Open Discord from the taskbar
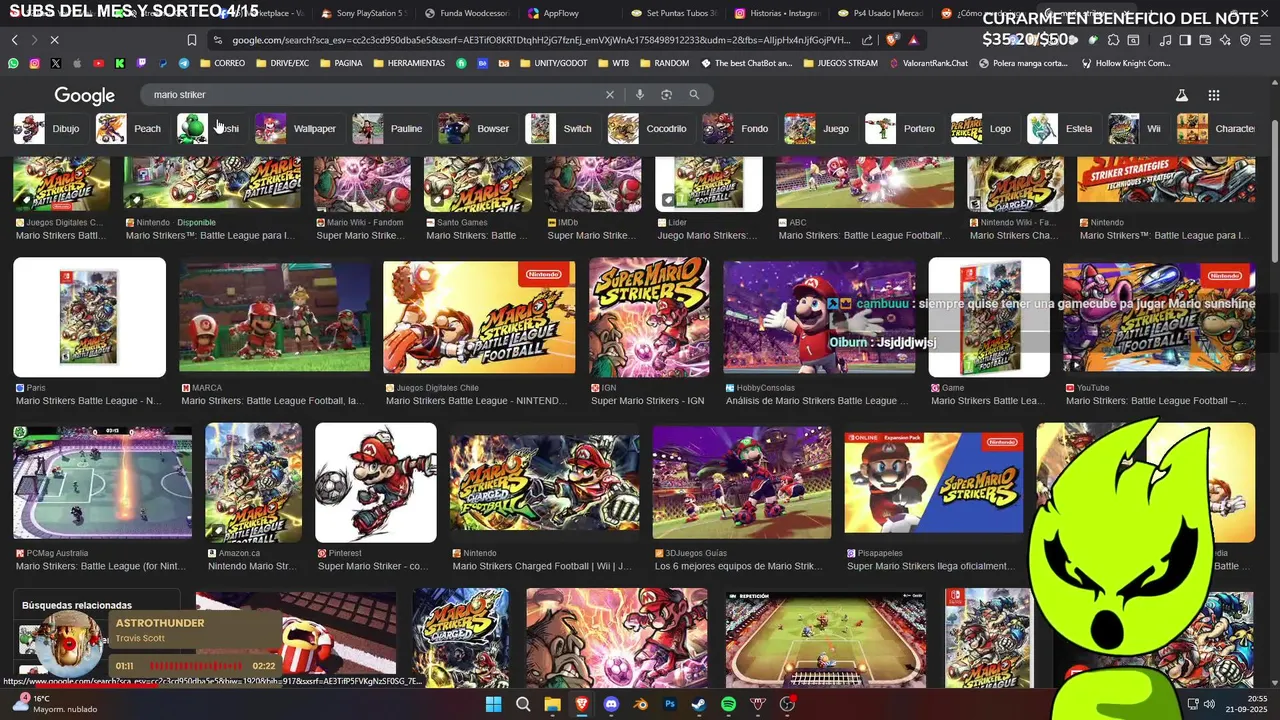Image resolution: width=1280 pixels, height=720 pixels. point(611,704)
